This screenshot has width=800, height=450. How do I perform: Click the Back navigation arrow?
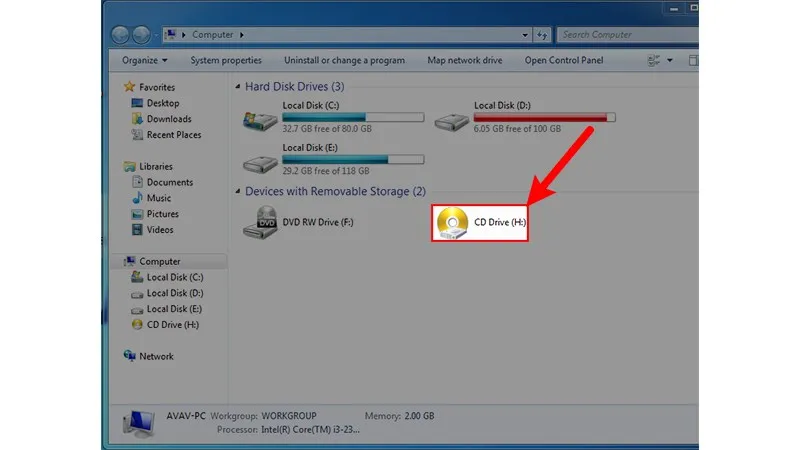[x=120, y=35]
